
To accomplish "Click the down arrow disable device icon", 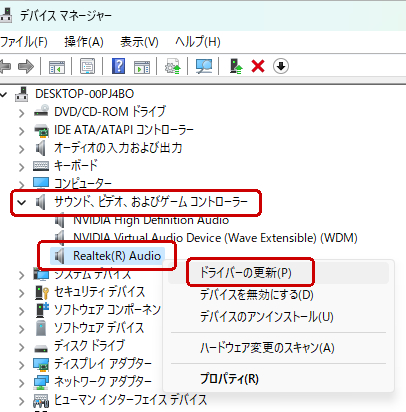I will pos(281,66).
